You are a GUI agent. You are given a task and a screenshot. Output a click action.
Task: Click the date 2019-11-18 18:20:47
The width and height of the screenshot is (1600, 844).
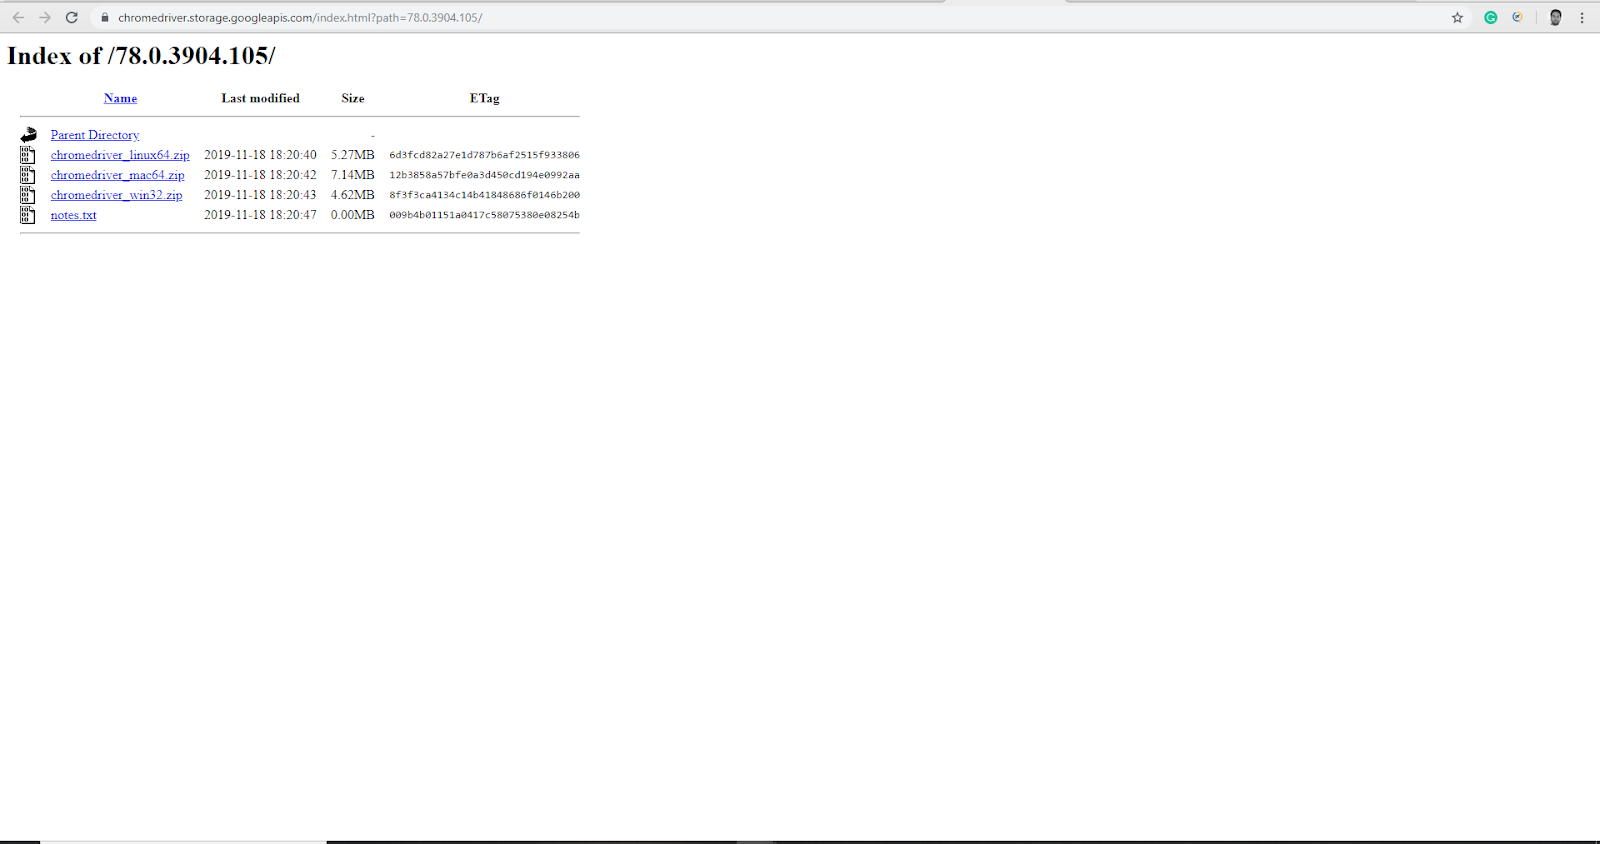pyautogui.click(x=260, y=215)
